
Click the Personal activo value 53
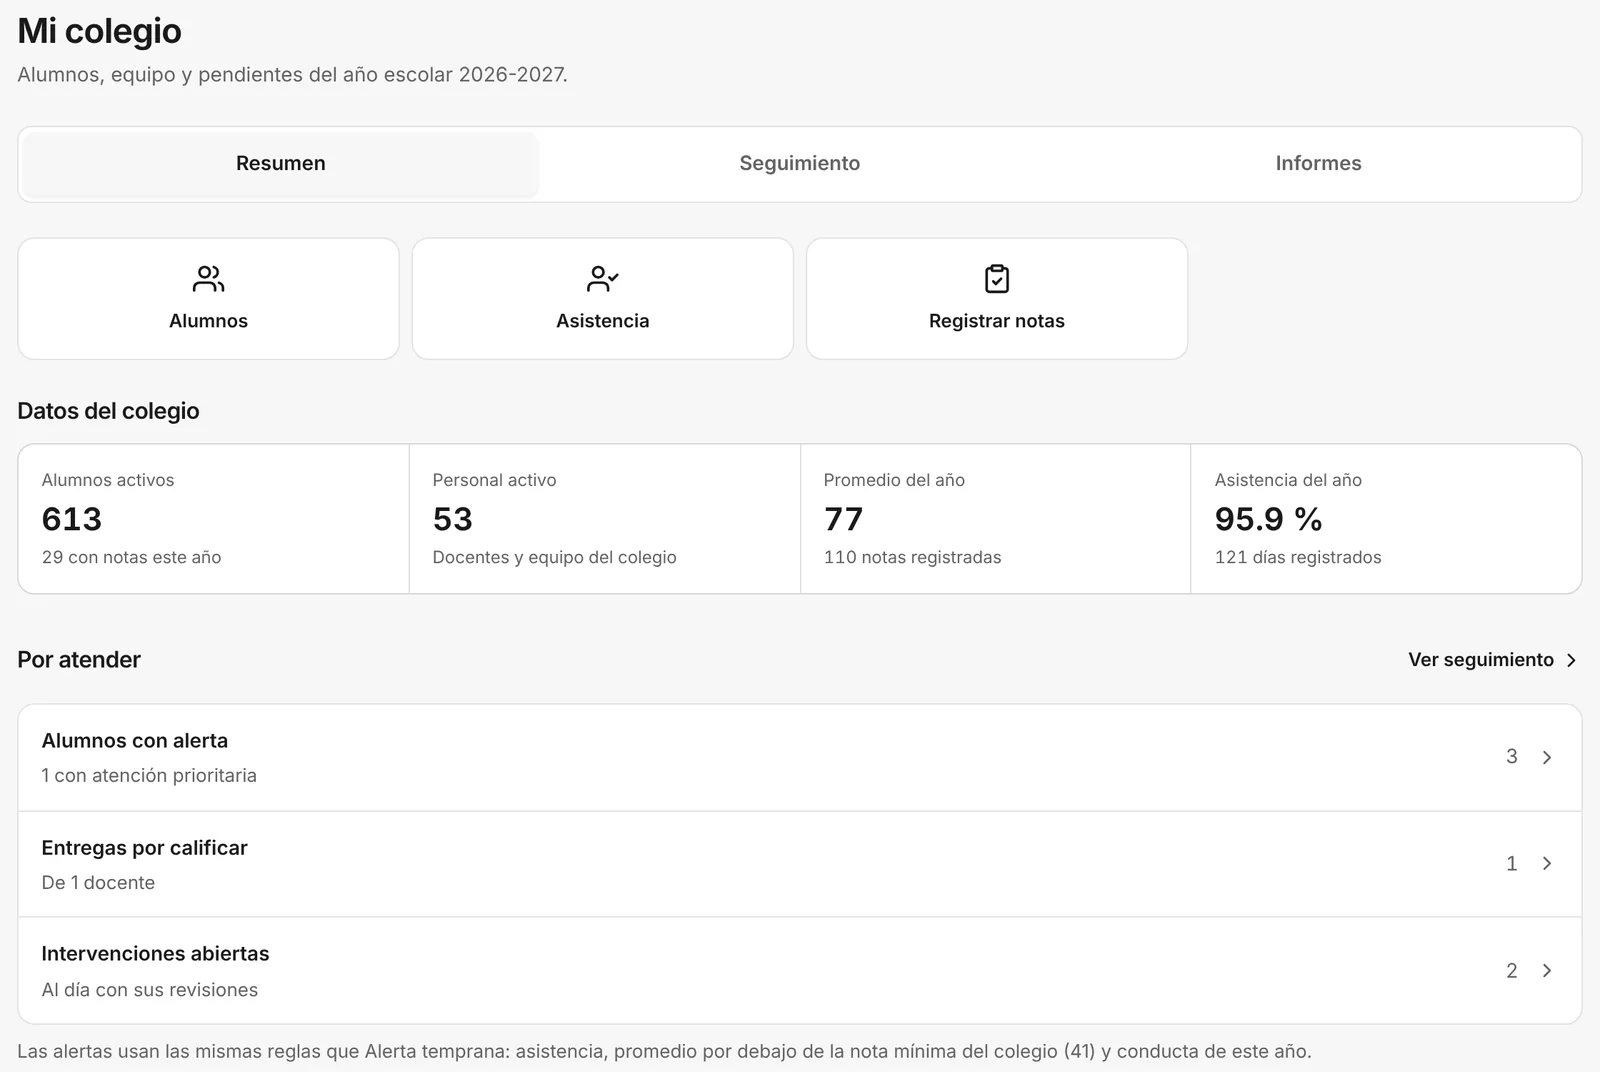pos(452,519)
